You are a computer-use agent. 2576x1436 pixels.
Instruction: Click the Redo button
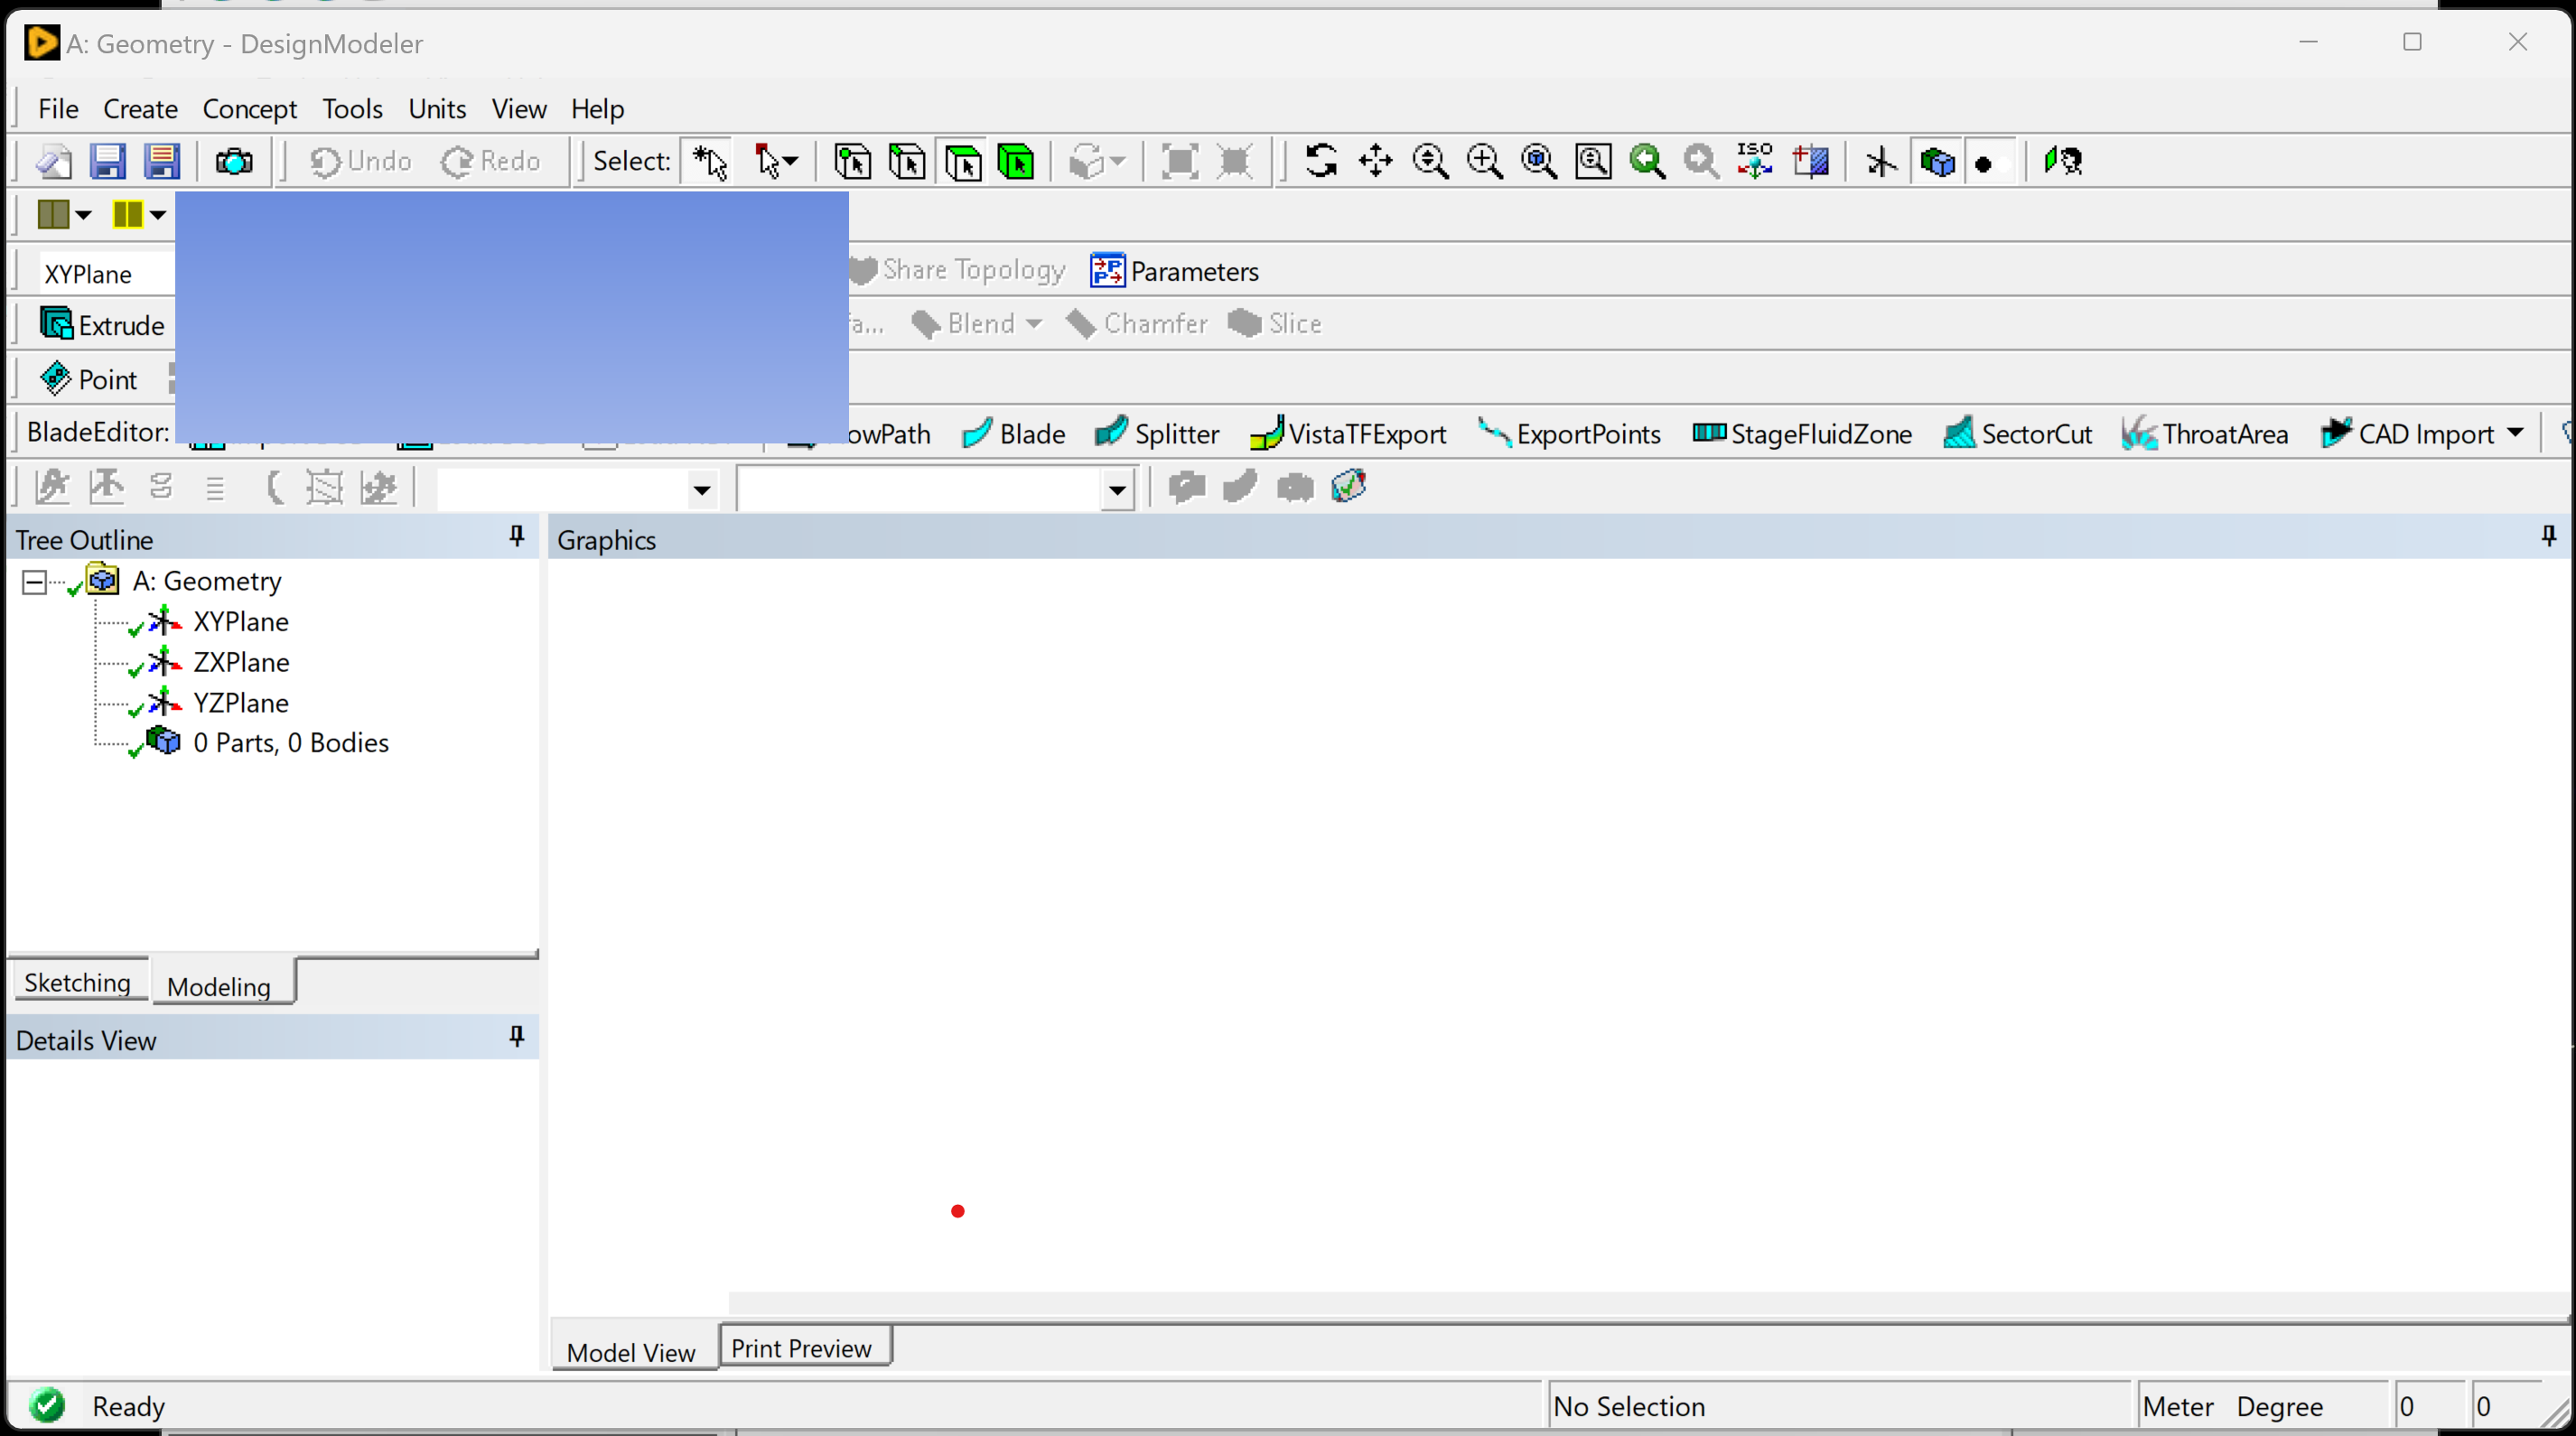coord(491,161)
